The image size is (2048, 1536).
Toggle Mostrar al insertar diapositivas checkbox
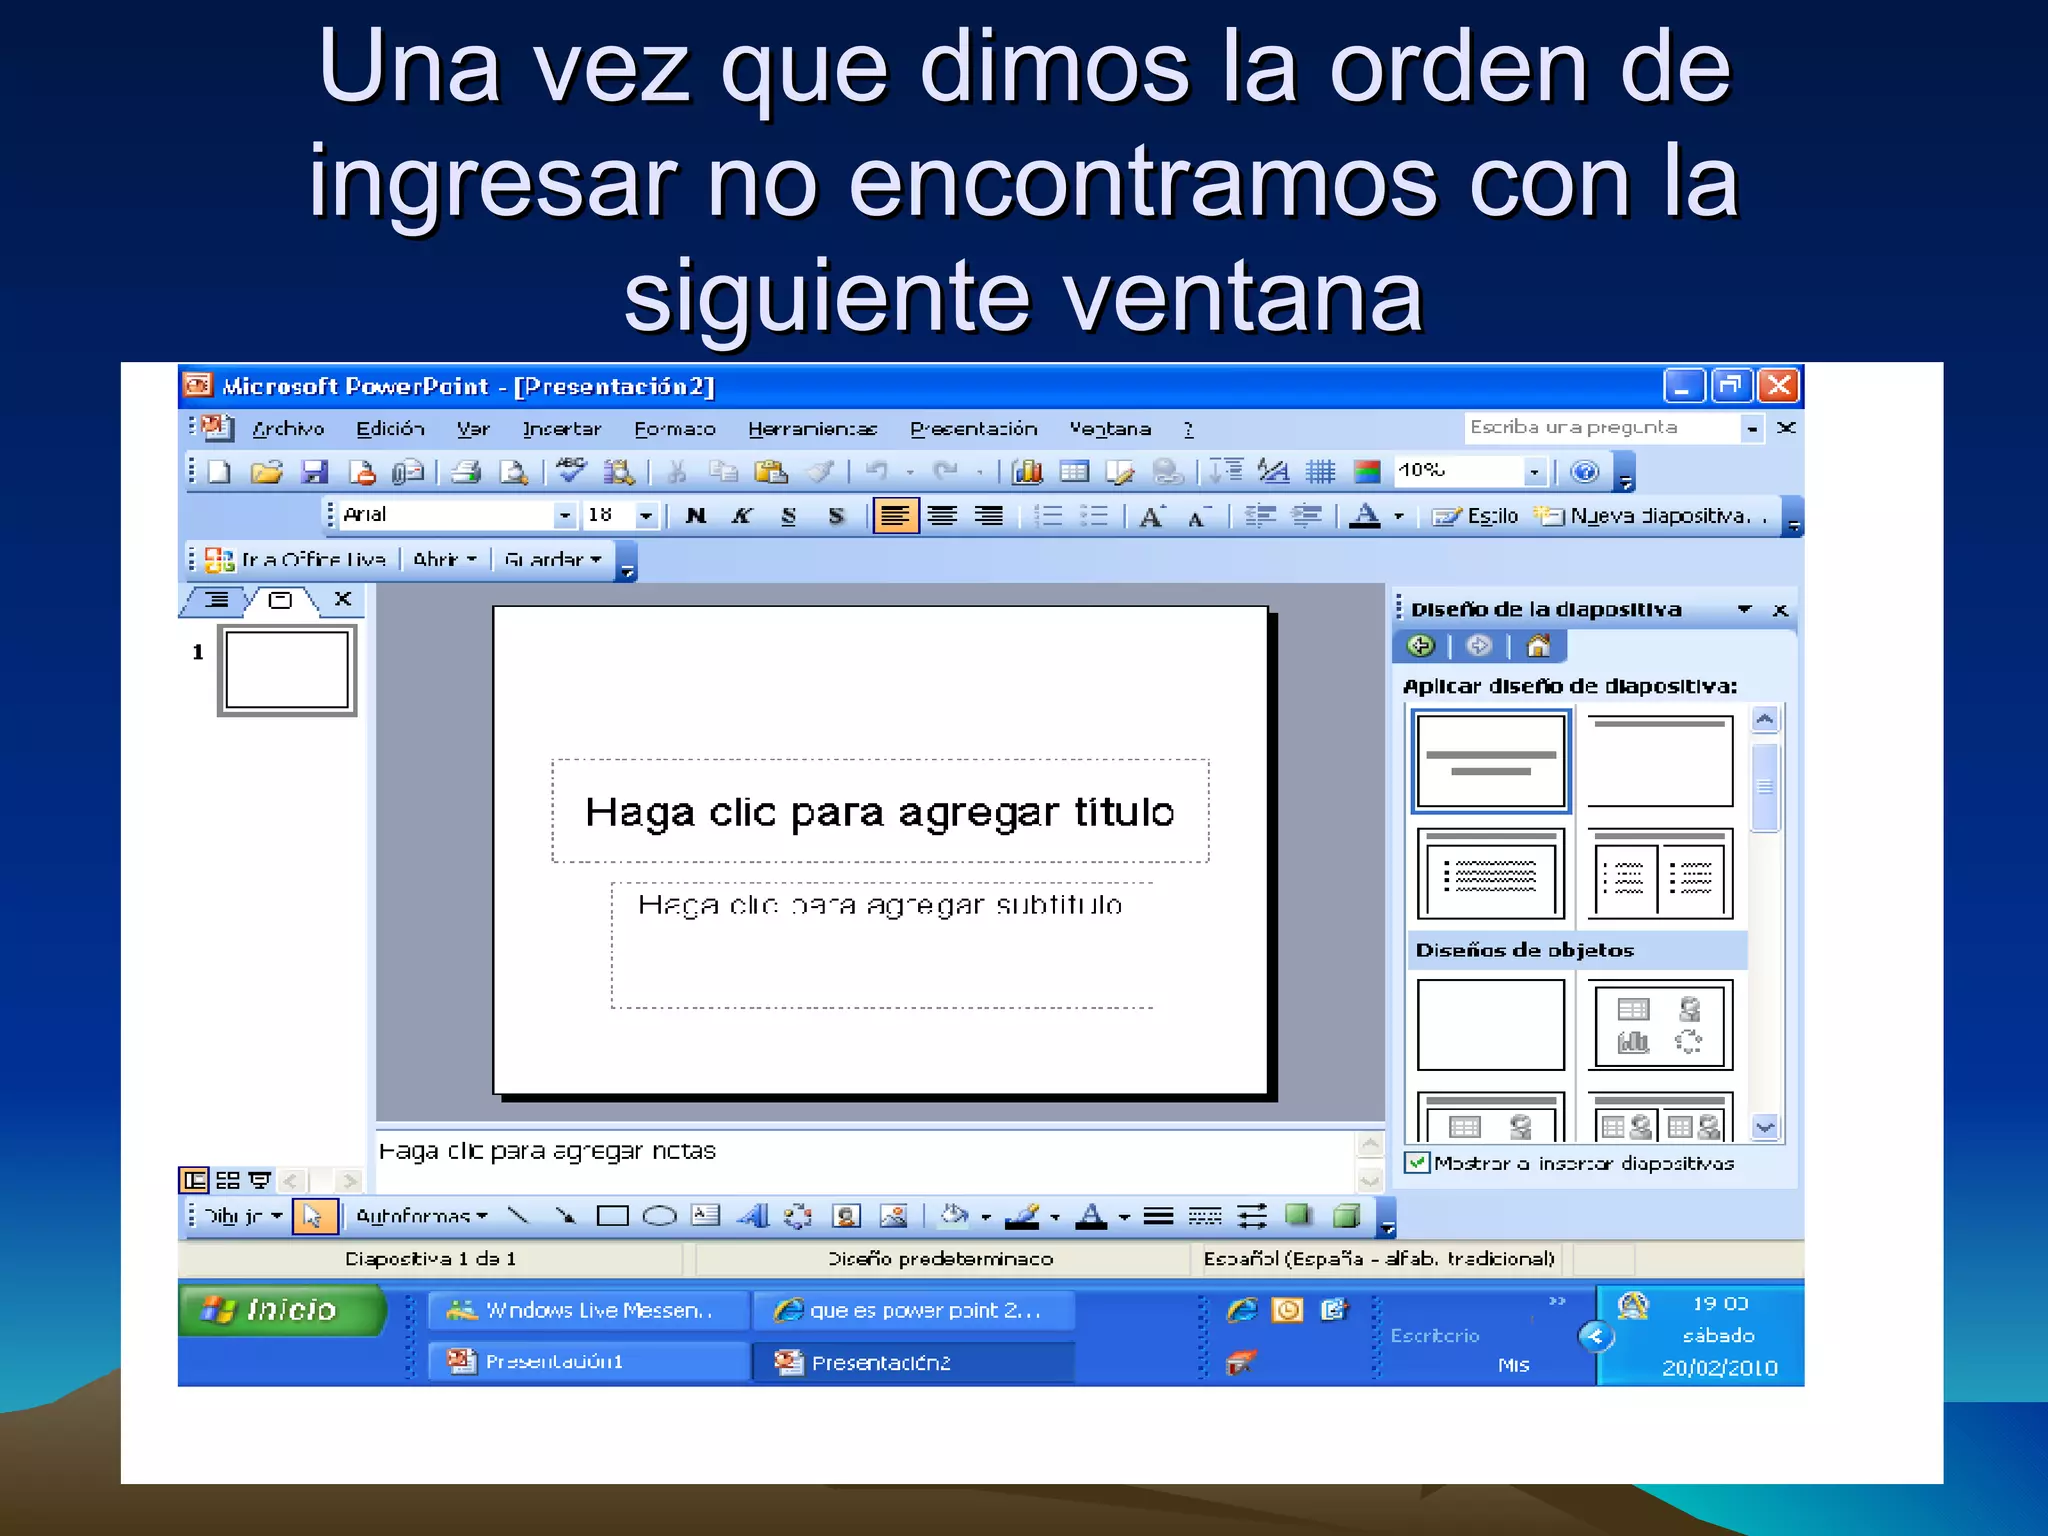tap(1417, 1163)
